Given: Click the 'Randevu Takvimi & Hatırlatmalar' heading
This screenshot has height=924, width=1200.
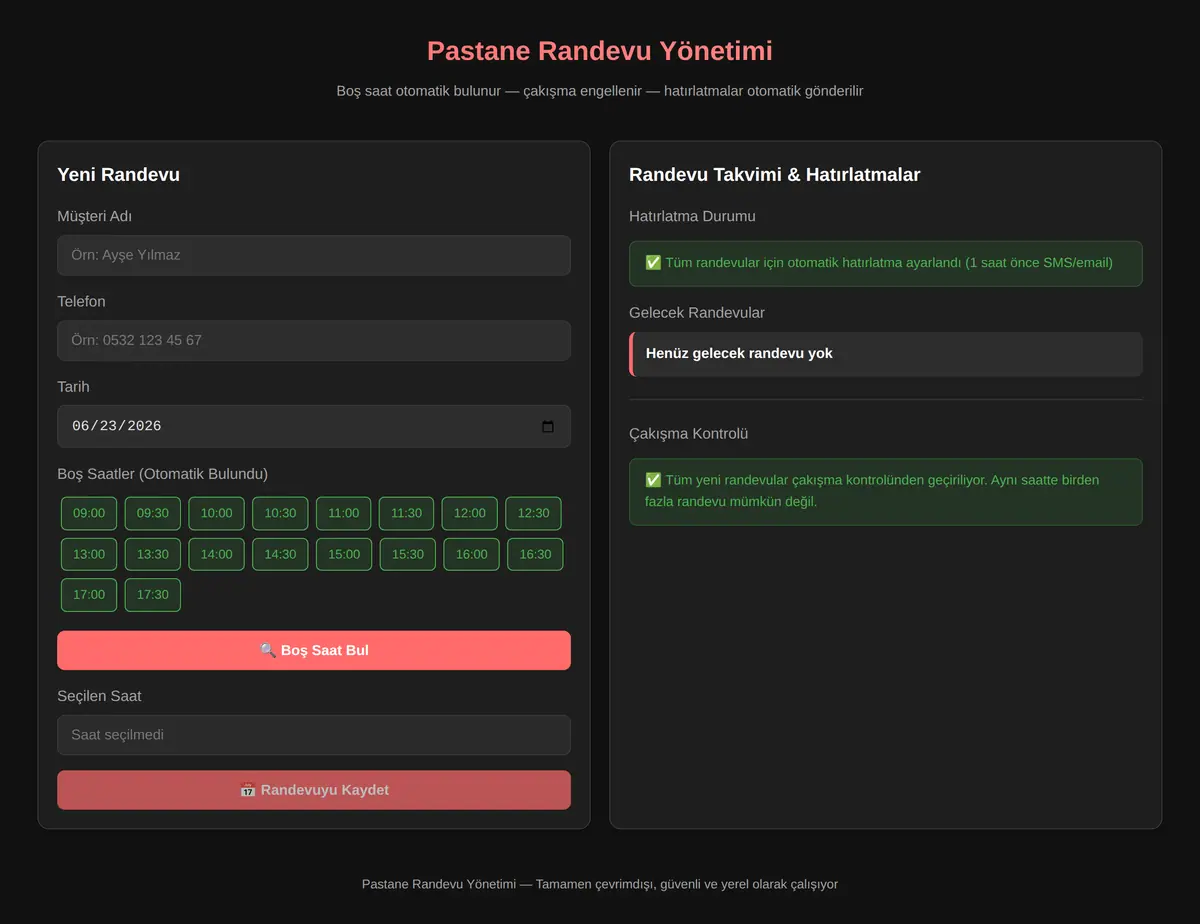Looking at the screenshot, I should point(775,175).
